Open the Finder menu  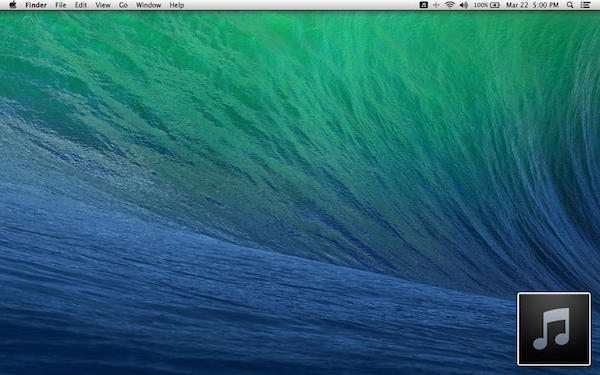36,5
